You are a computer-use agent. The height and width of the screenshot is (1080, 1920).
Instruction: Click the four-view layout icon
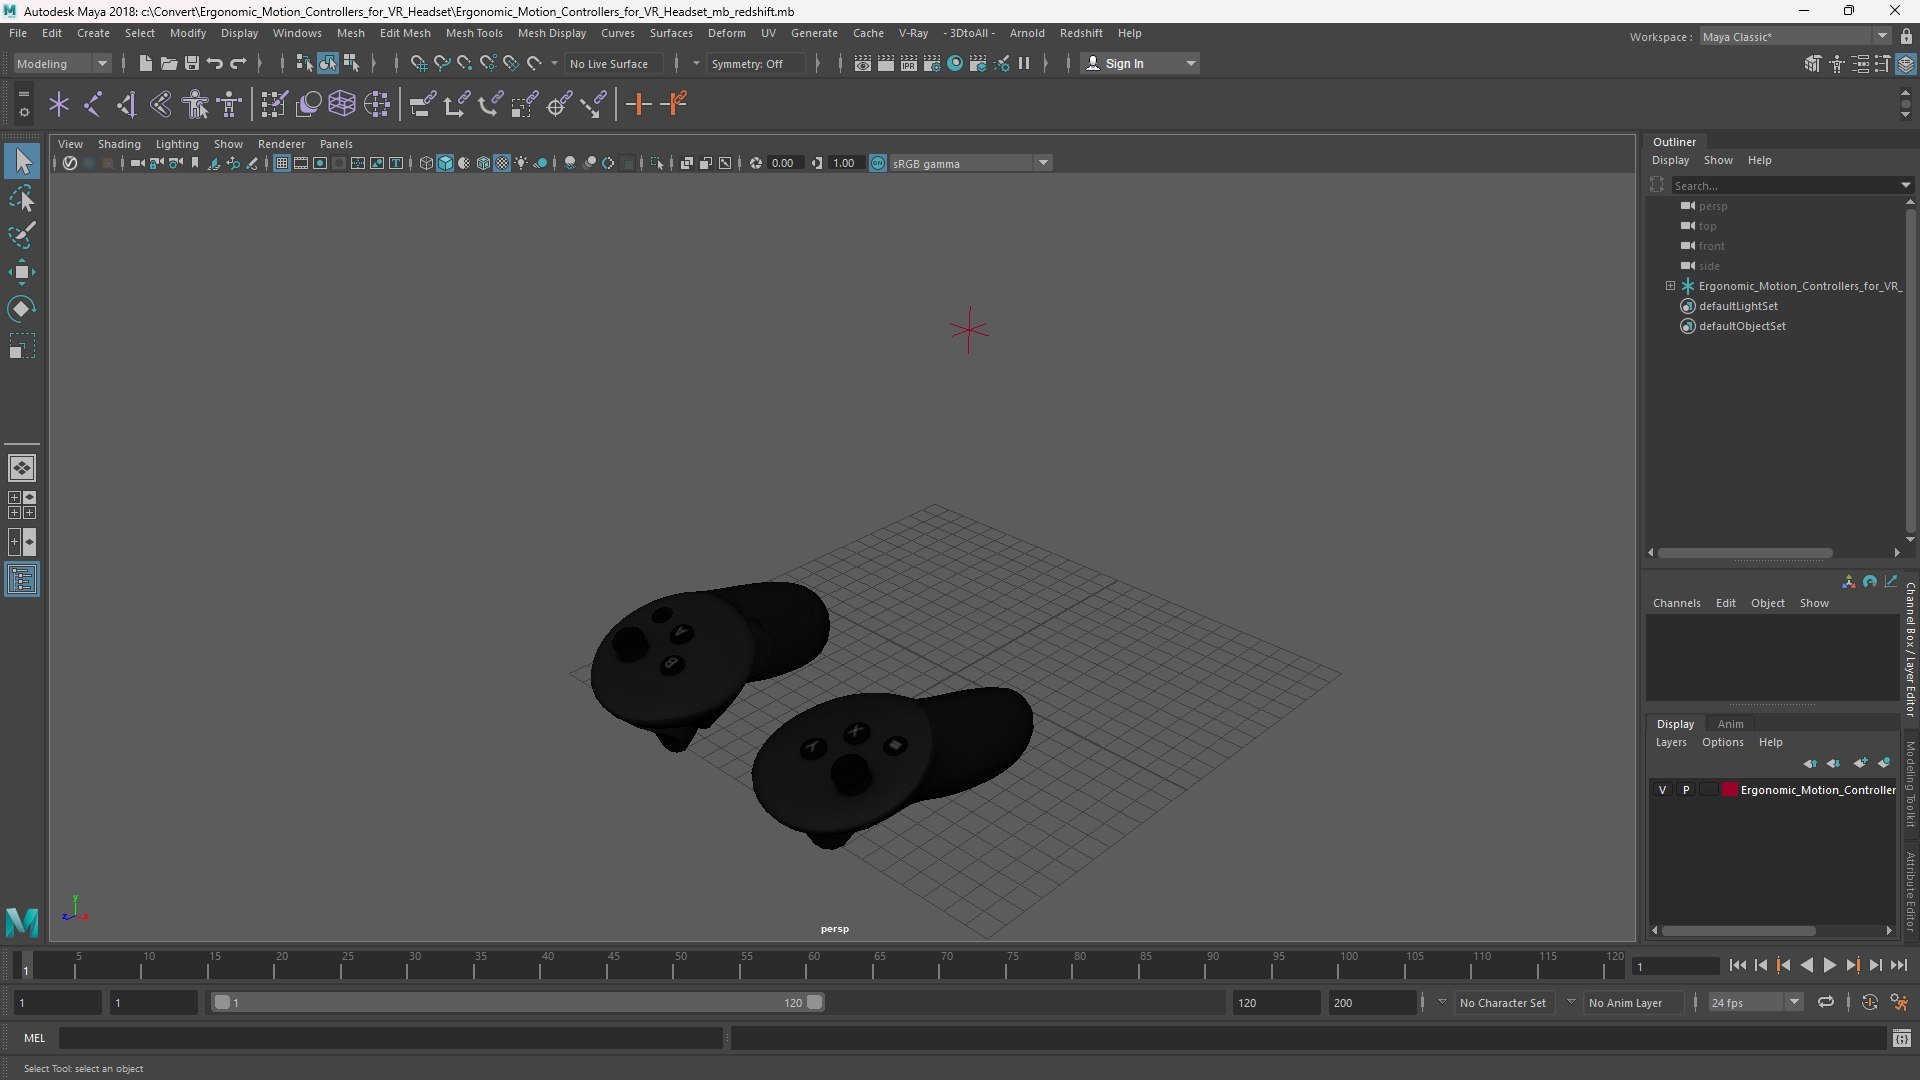point(22,505)
